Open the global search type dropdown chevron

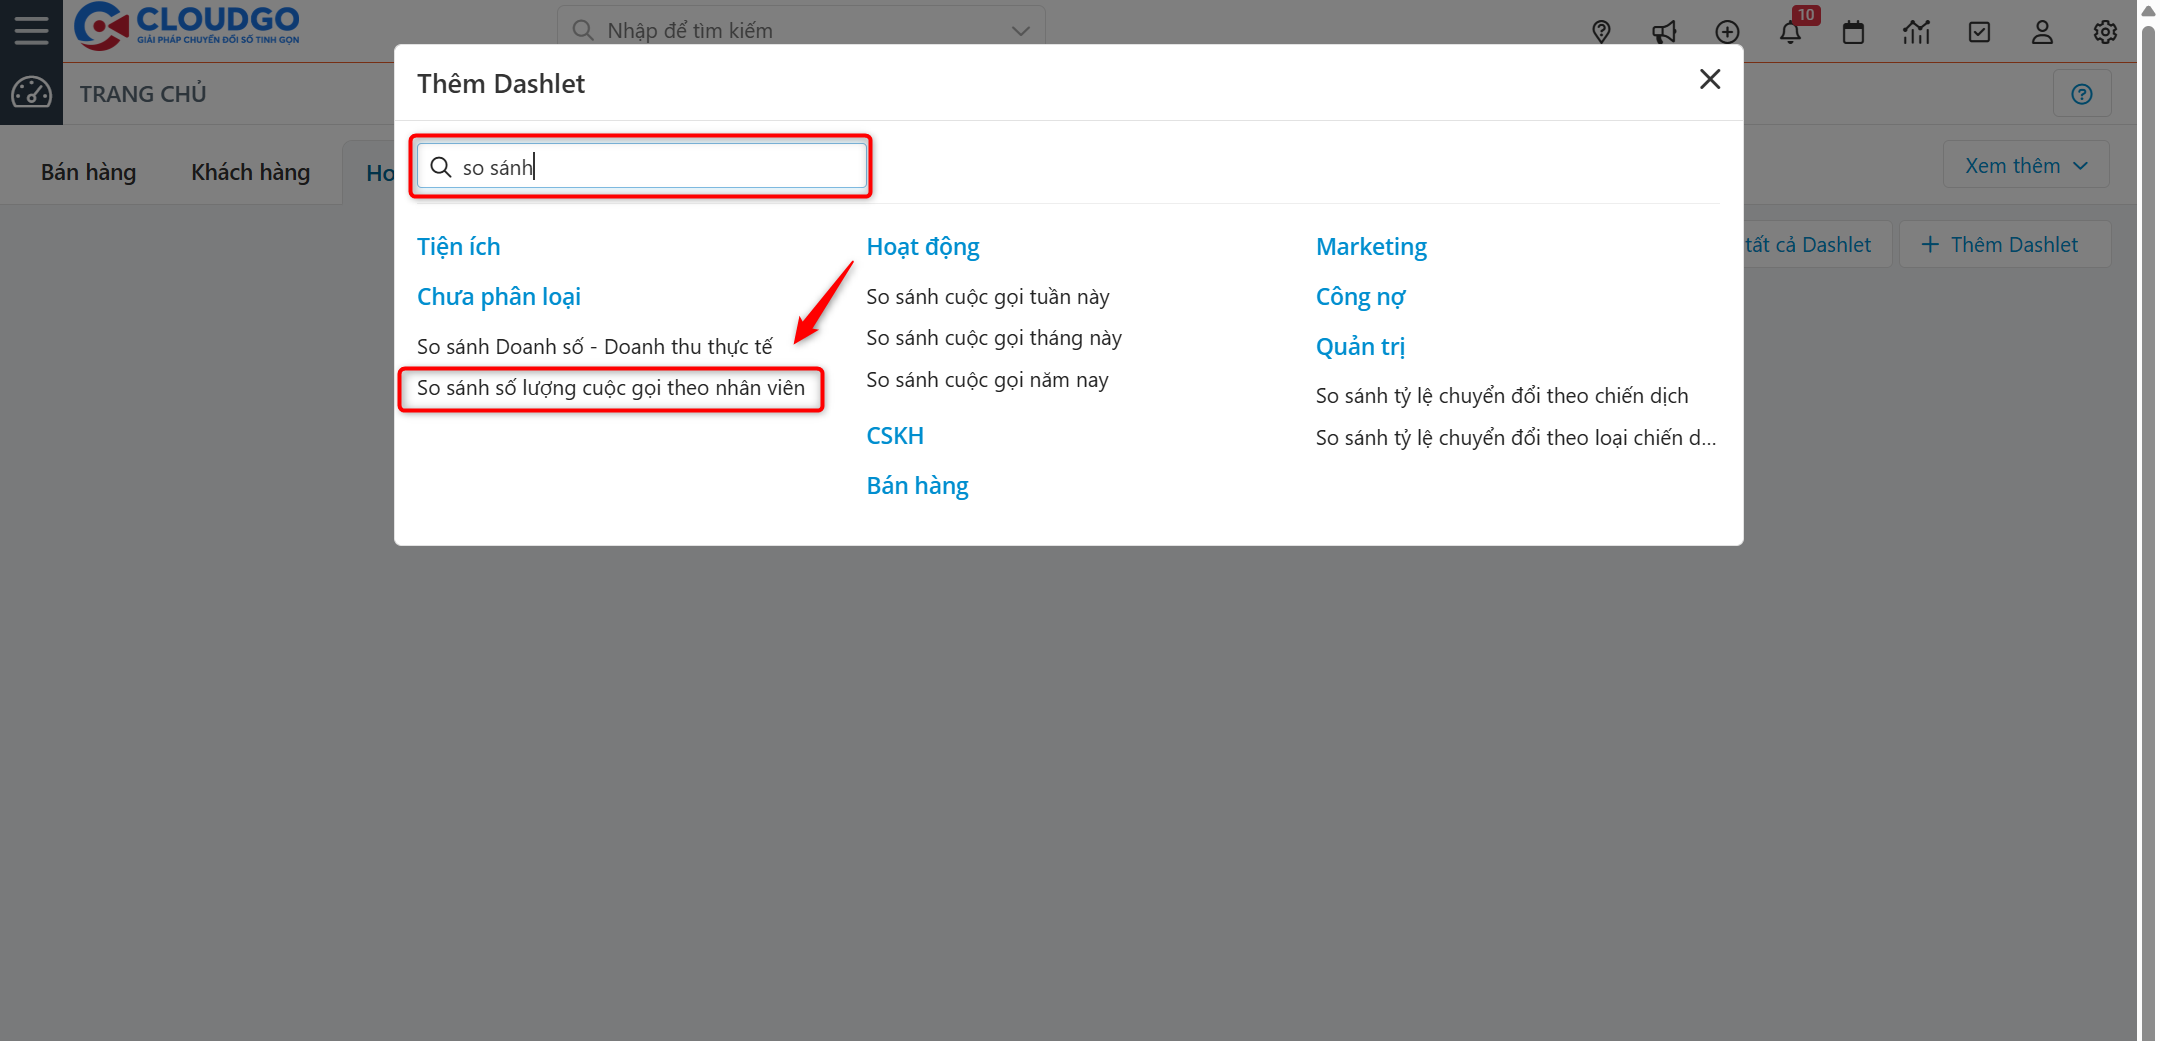[1019, 30]
